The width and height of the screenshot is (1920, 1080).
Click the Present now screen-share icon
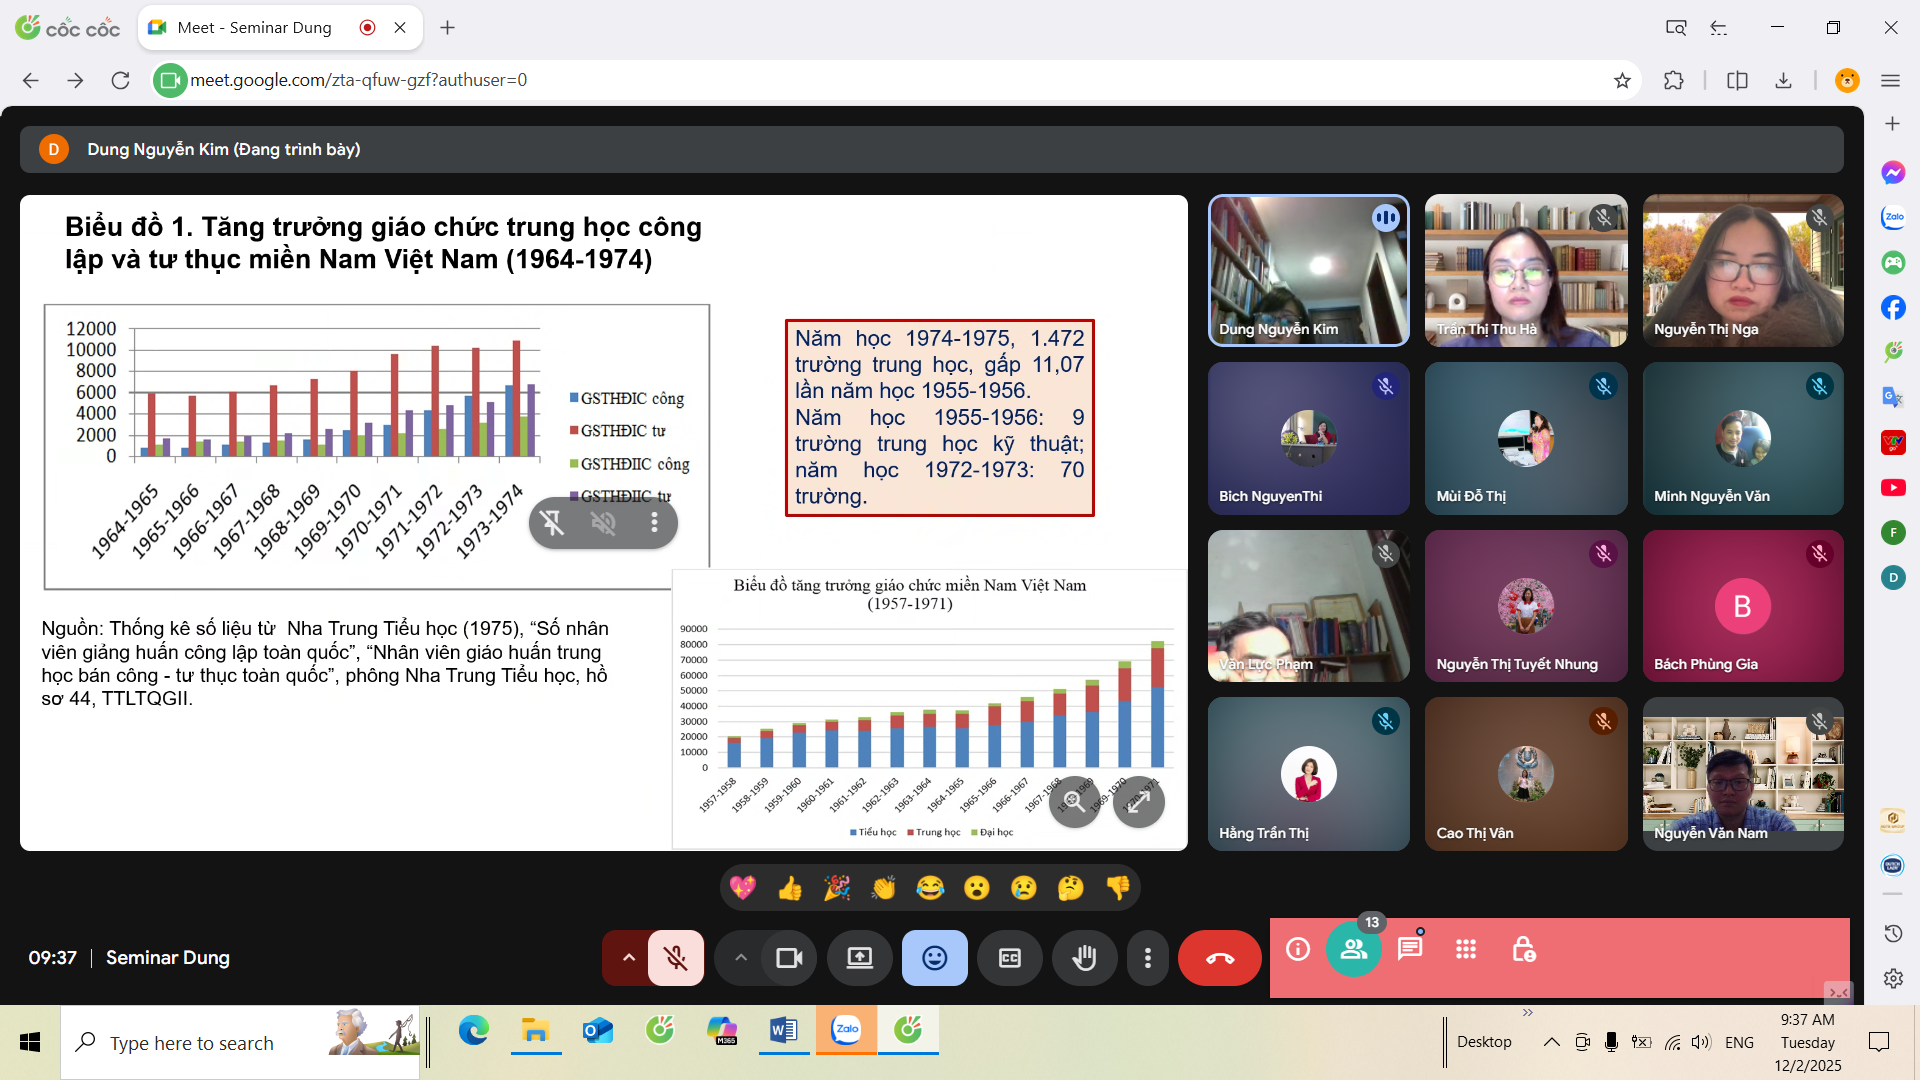pyautogui.click(x=860, y=958)
